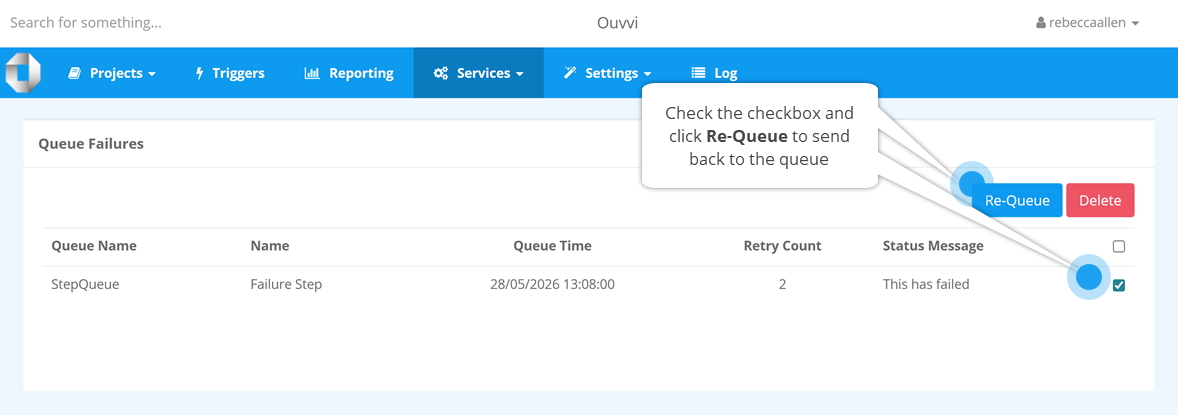This screenshot has width=1178, height=415.
Task: Expand the Services menu caret
Action: (518, 74)
